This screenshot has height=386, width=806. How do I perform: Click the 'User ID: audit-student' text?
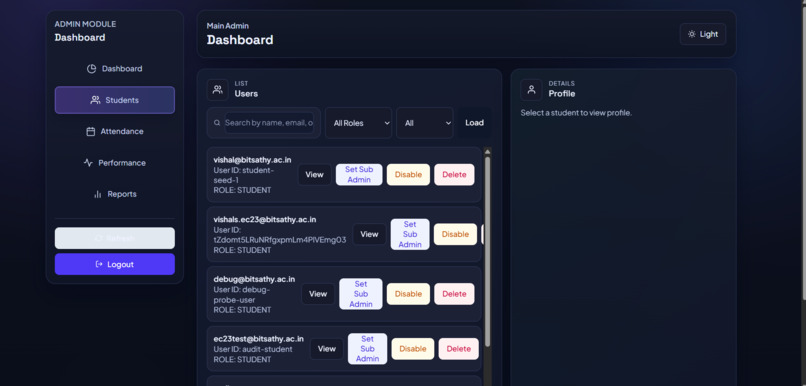[253, 350]
